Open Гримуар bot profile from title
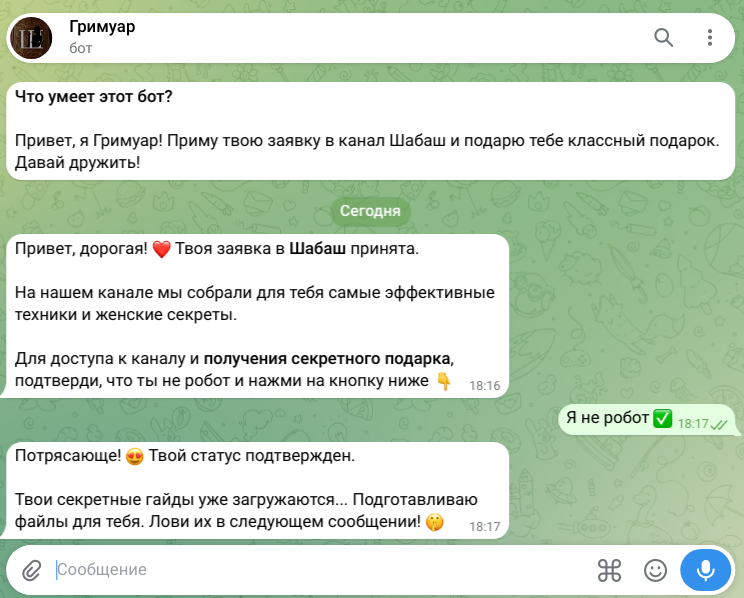744x598 pixels. [102, 27]
